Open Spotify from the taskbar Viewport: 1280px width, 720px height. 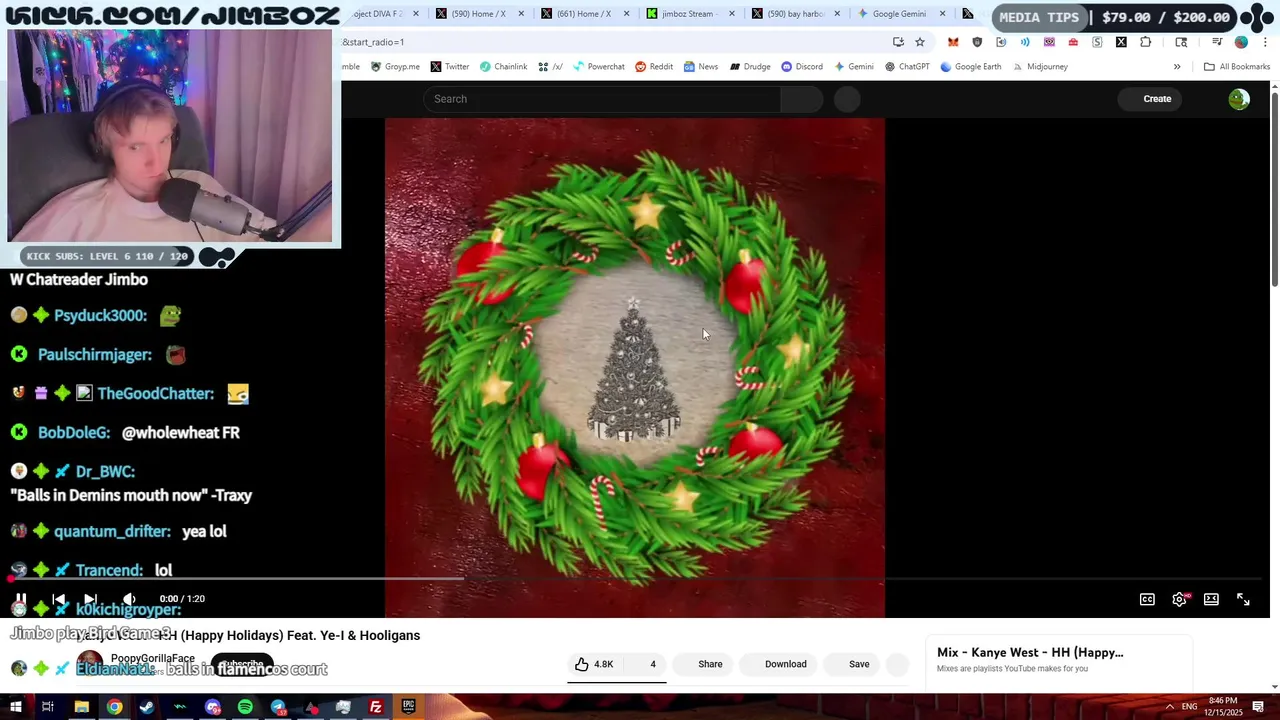point(245,707)
